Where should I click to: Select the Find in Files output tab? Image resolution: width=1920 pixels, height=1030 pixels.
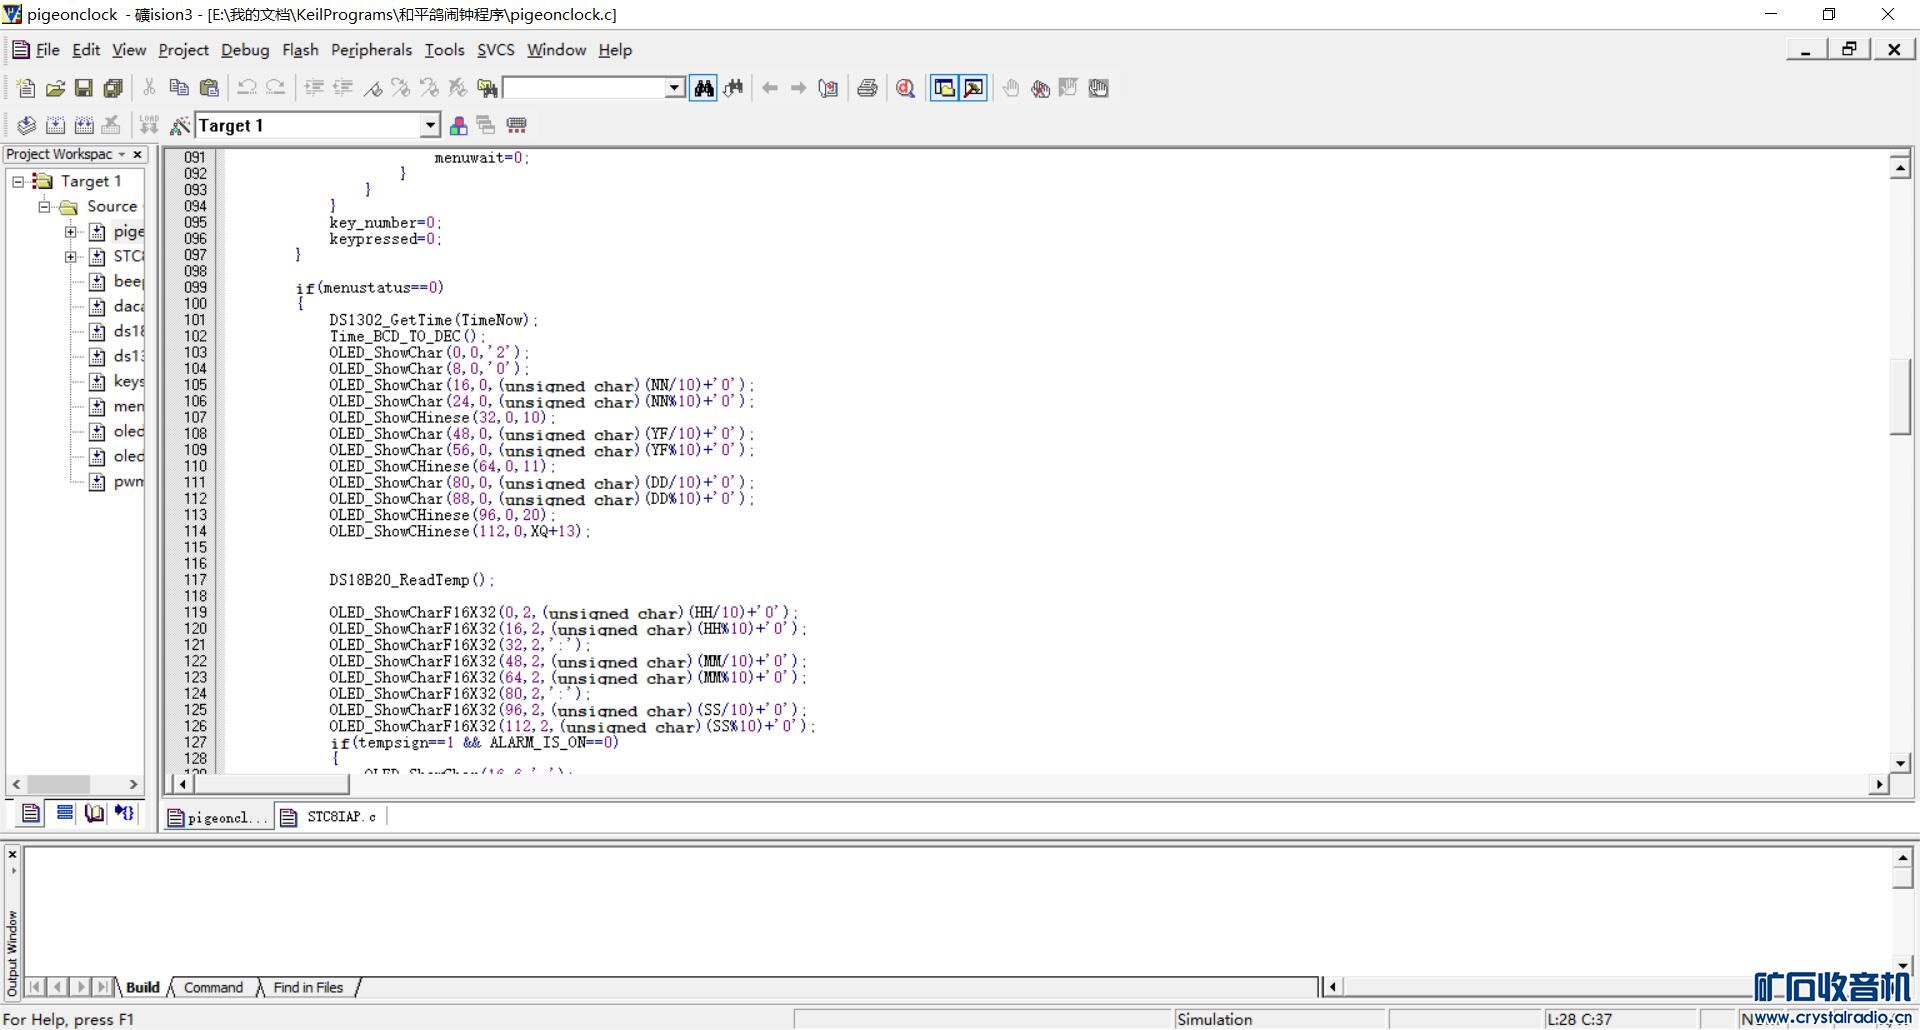pos(308,987)
